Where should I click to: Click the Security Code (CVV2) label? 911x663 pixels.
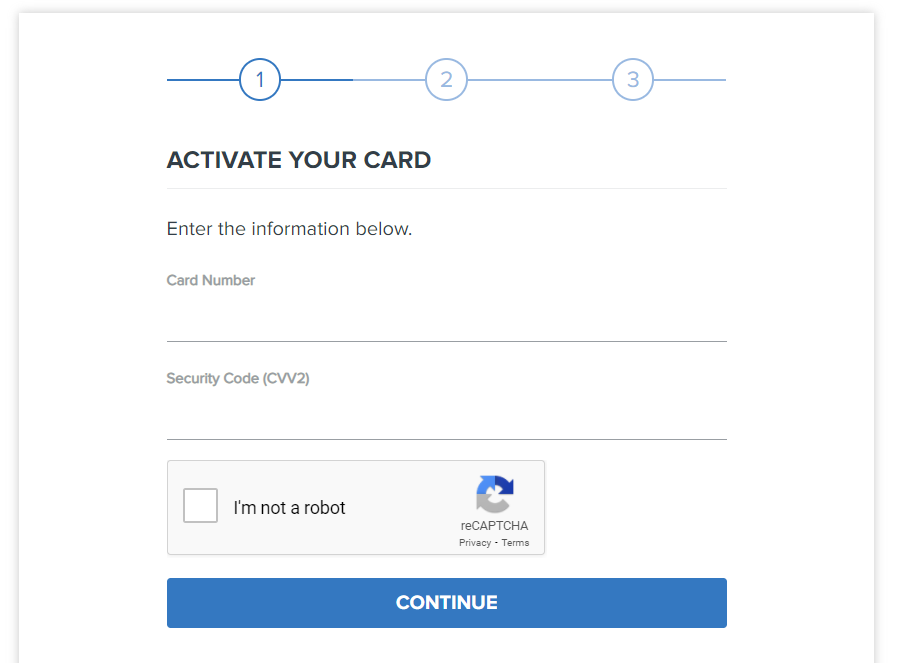coord(238,378)
